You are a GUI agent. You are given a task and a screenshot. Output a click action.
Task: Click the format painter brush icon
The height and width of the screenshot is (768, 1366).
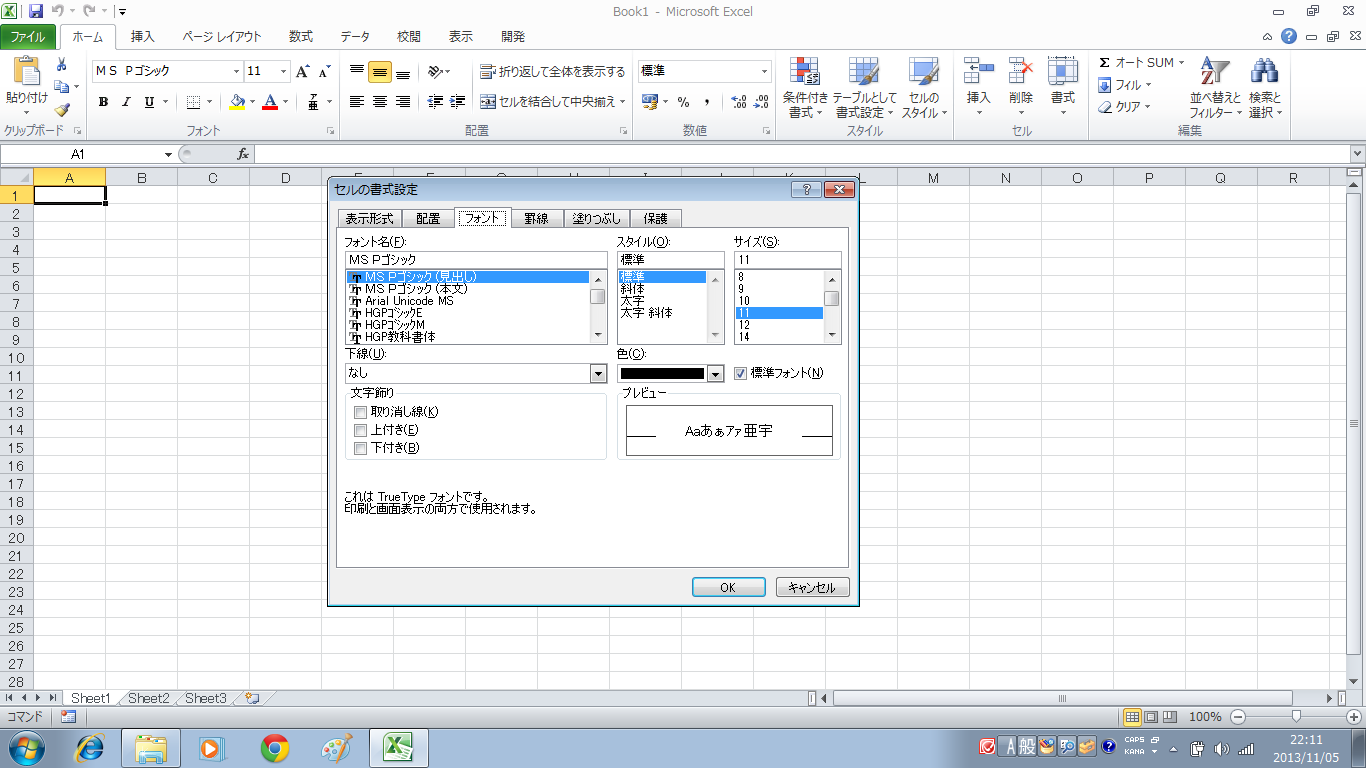(x=62, y=110)
